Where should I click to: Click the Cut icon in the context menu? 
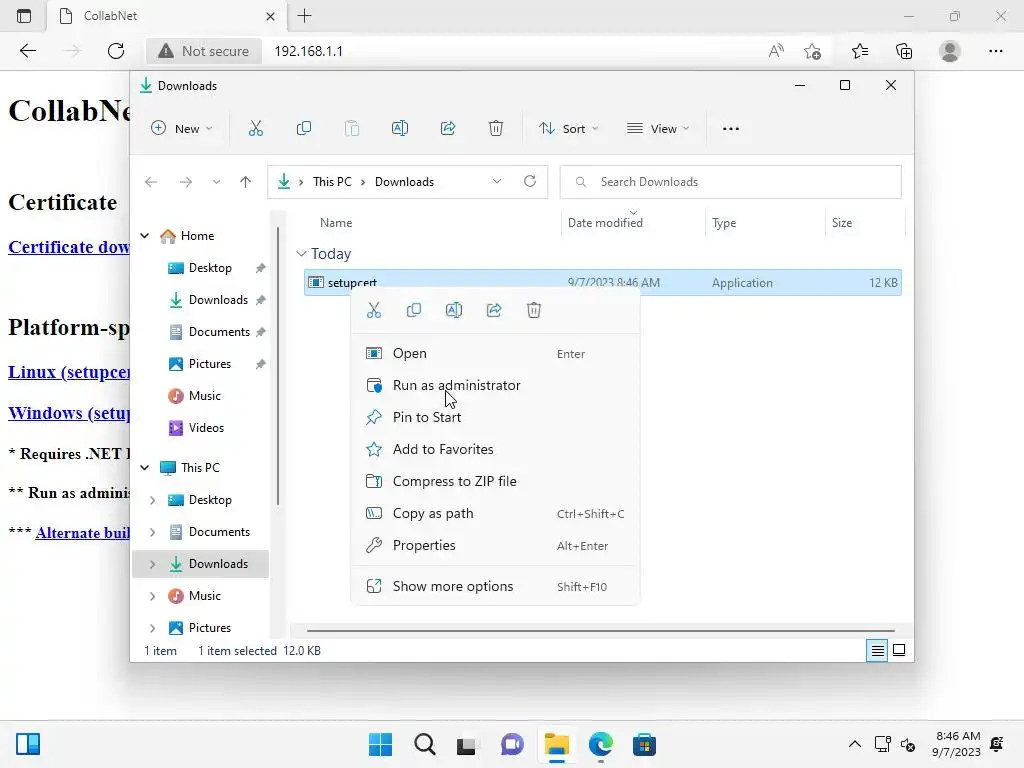[x=374, y=310]
